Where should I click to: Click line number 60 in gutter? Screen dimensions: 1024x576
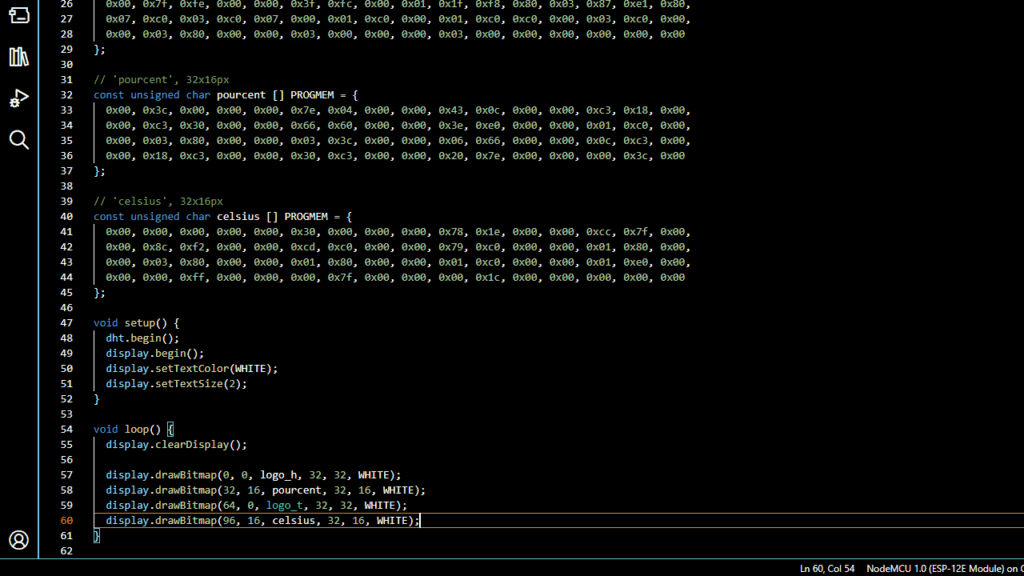67,520
